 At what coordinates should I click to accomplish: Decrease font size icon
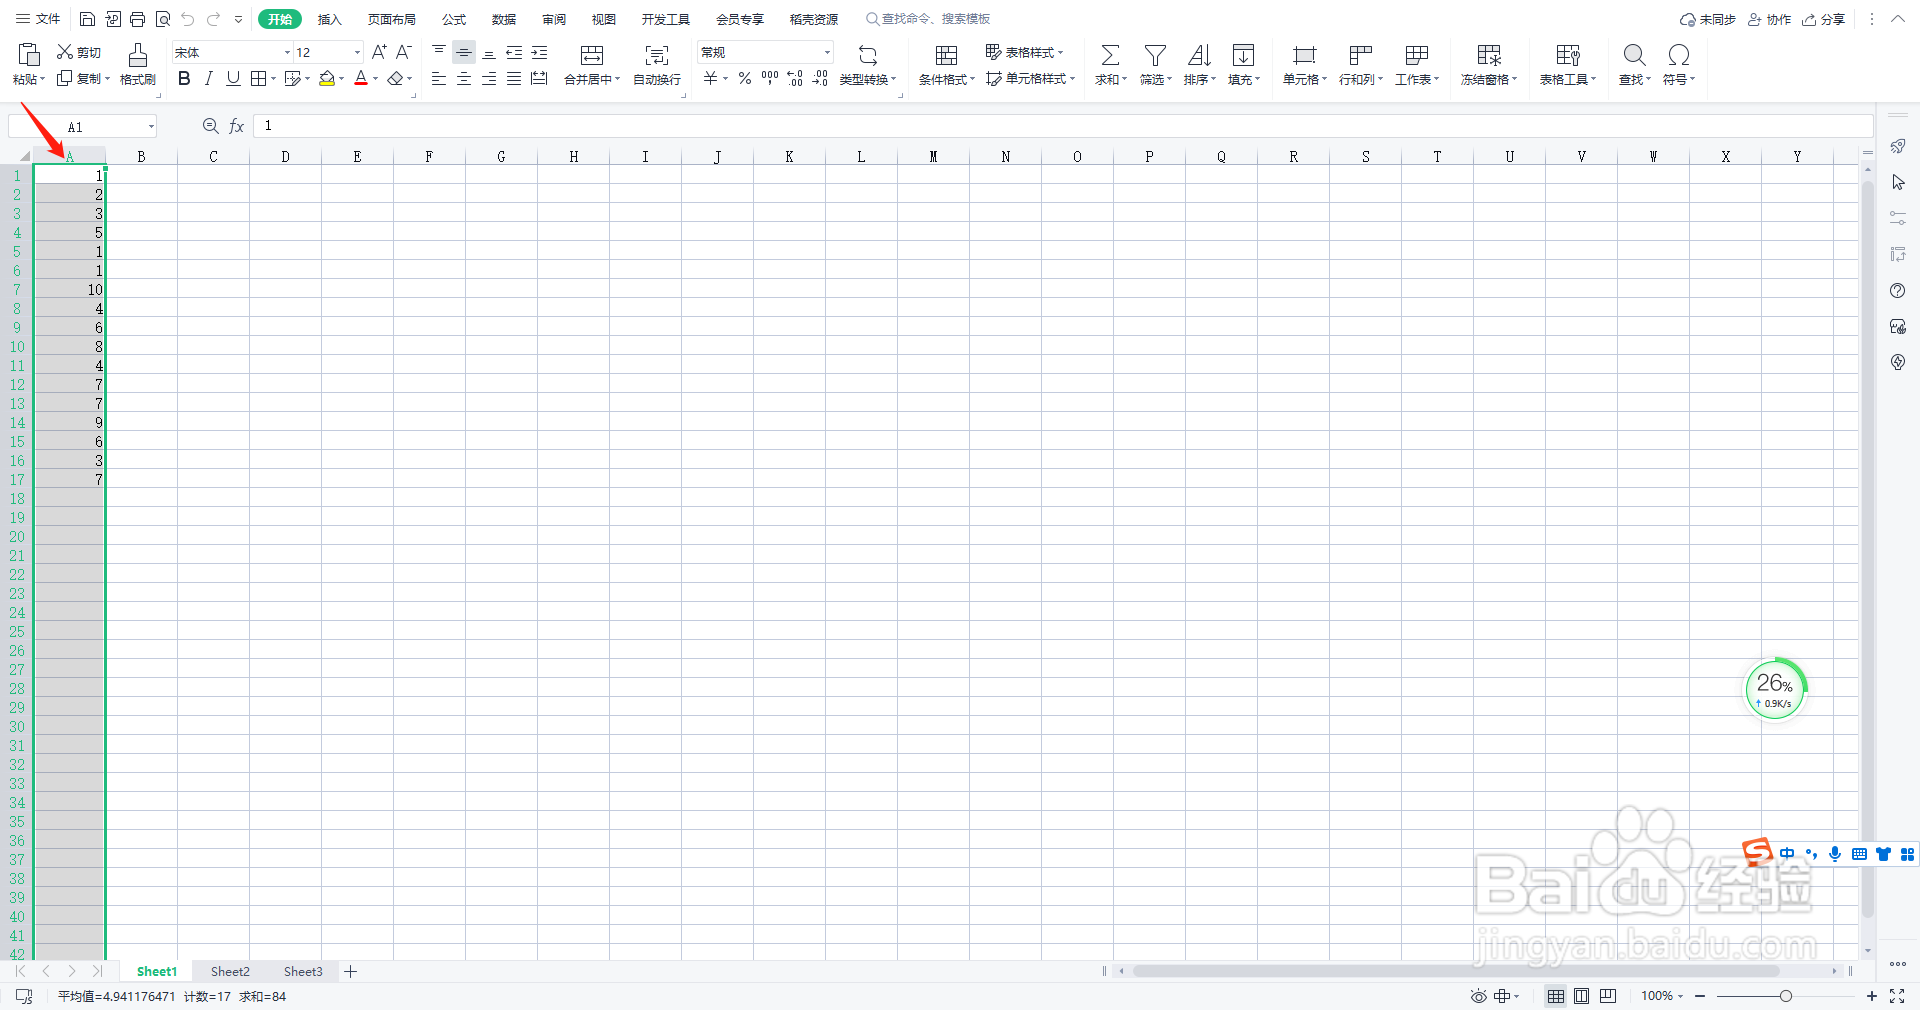(x=404, y=52)
